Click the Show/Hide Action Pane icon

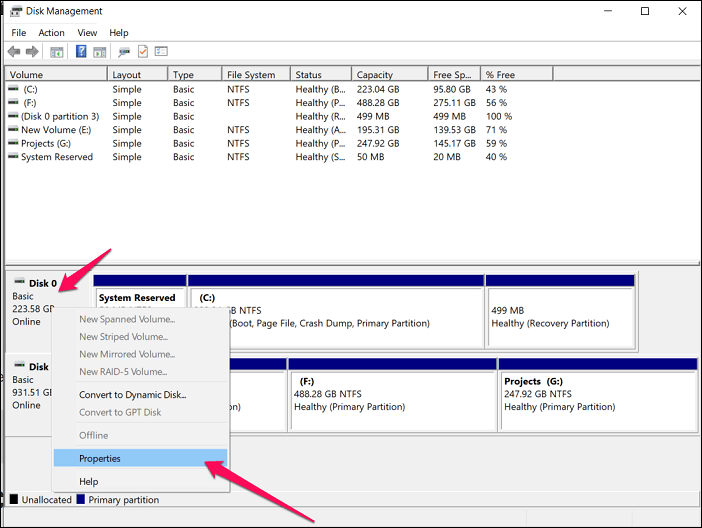pos(99,52)
